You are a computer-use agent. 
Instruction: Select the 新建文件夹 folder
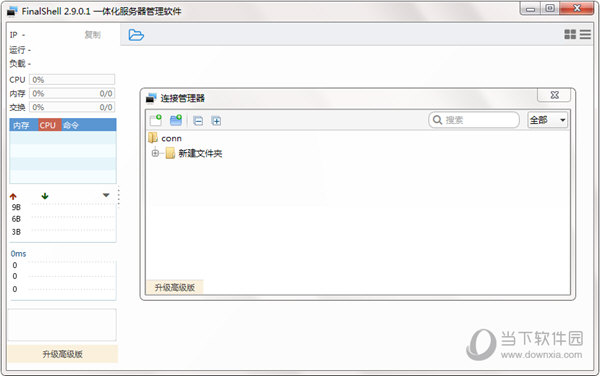point(194,153)
